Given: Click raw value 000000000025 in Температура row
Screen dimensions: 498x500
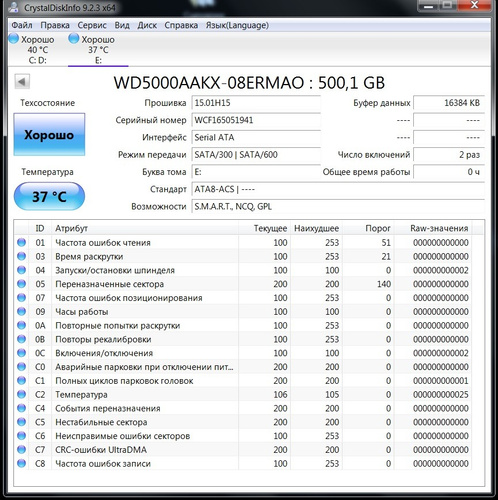Looking at the screenshot, I should [x=441, y=395].
